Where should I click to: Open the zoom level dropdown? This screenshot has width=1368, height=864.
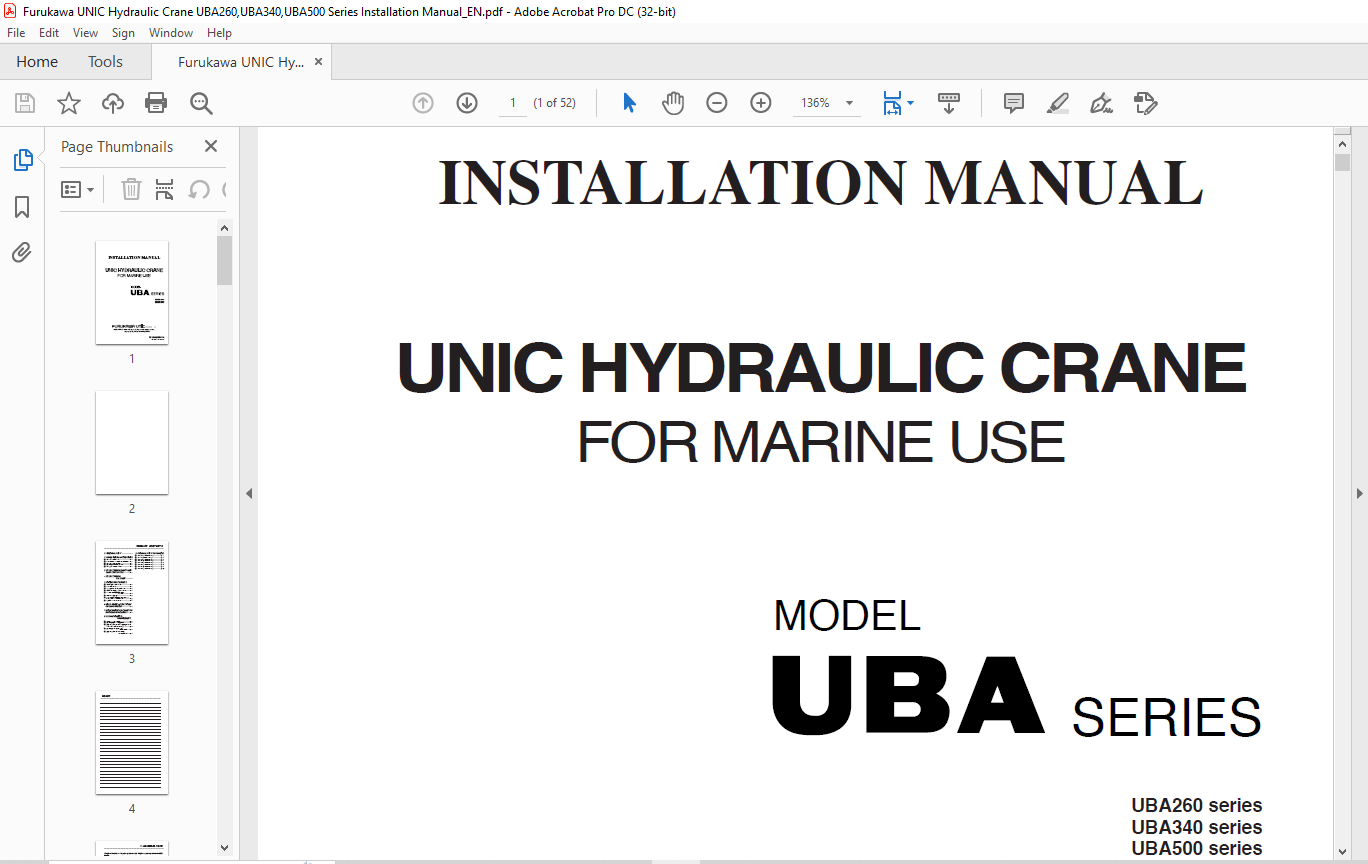(850, 103)
